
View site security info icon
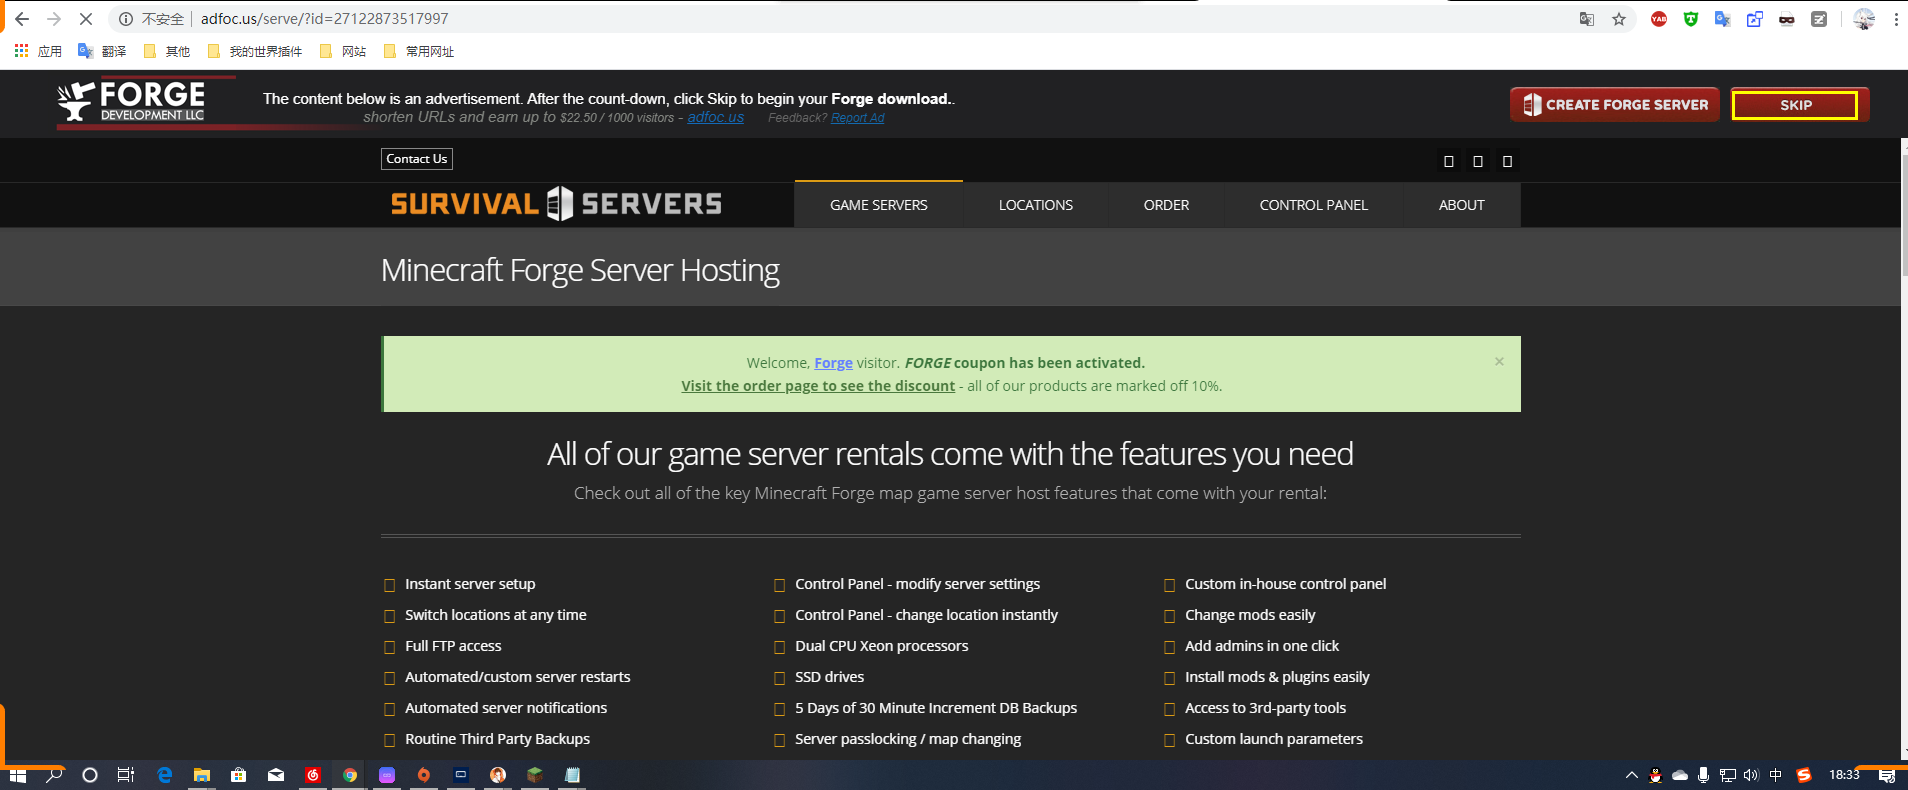click(126, 19)
